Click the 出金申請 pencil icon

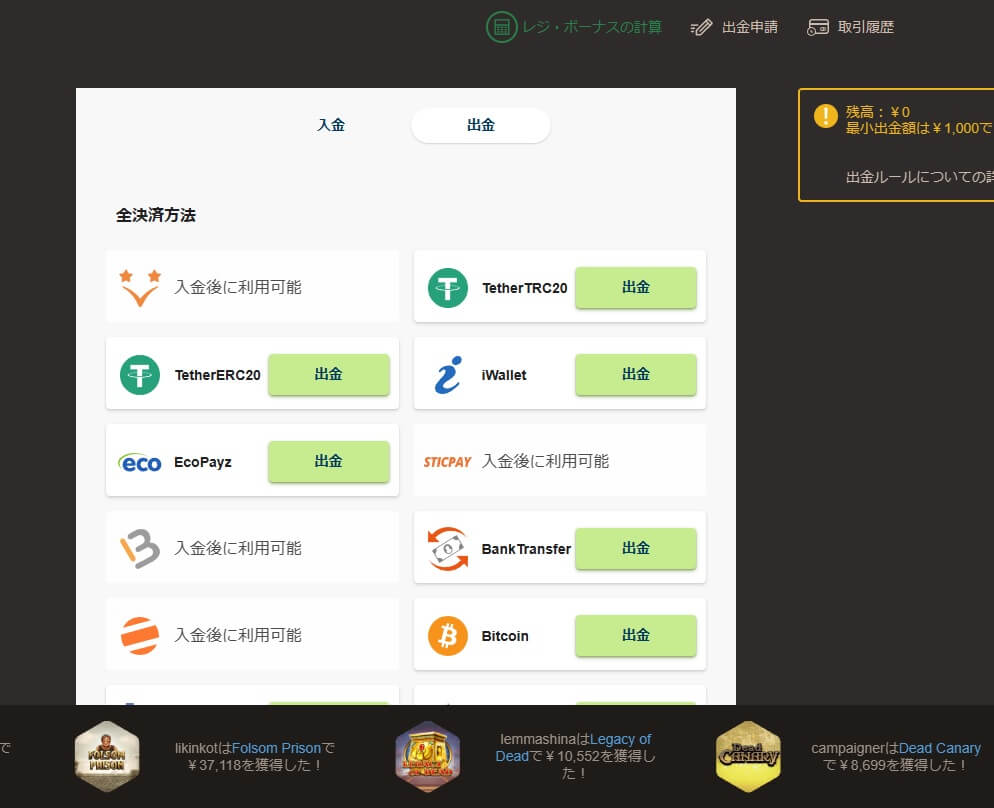pyautogui.click(x=701, y=27)
